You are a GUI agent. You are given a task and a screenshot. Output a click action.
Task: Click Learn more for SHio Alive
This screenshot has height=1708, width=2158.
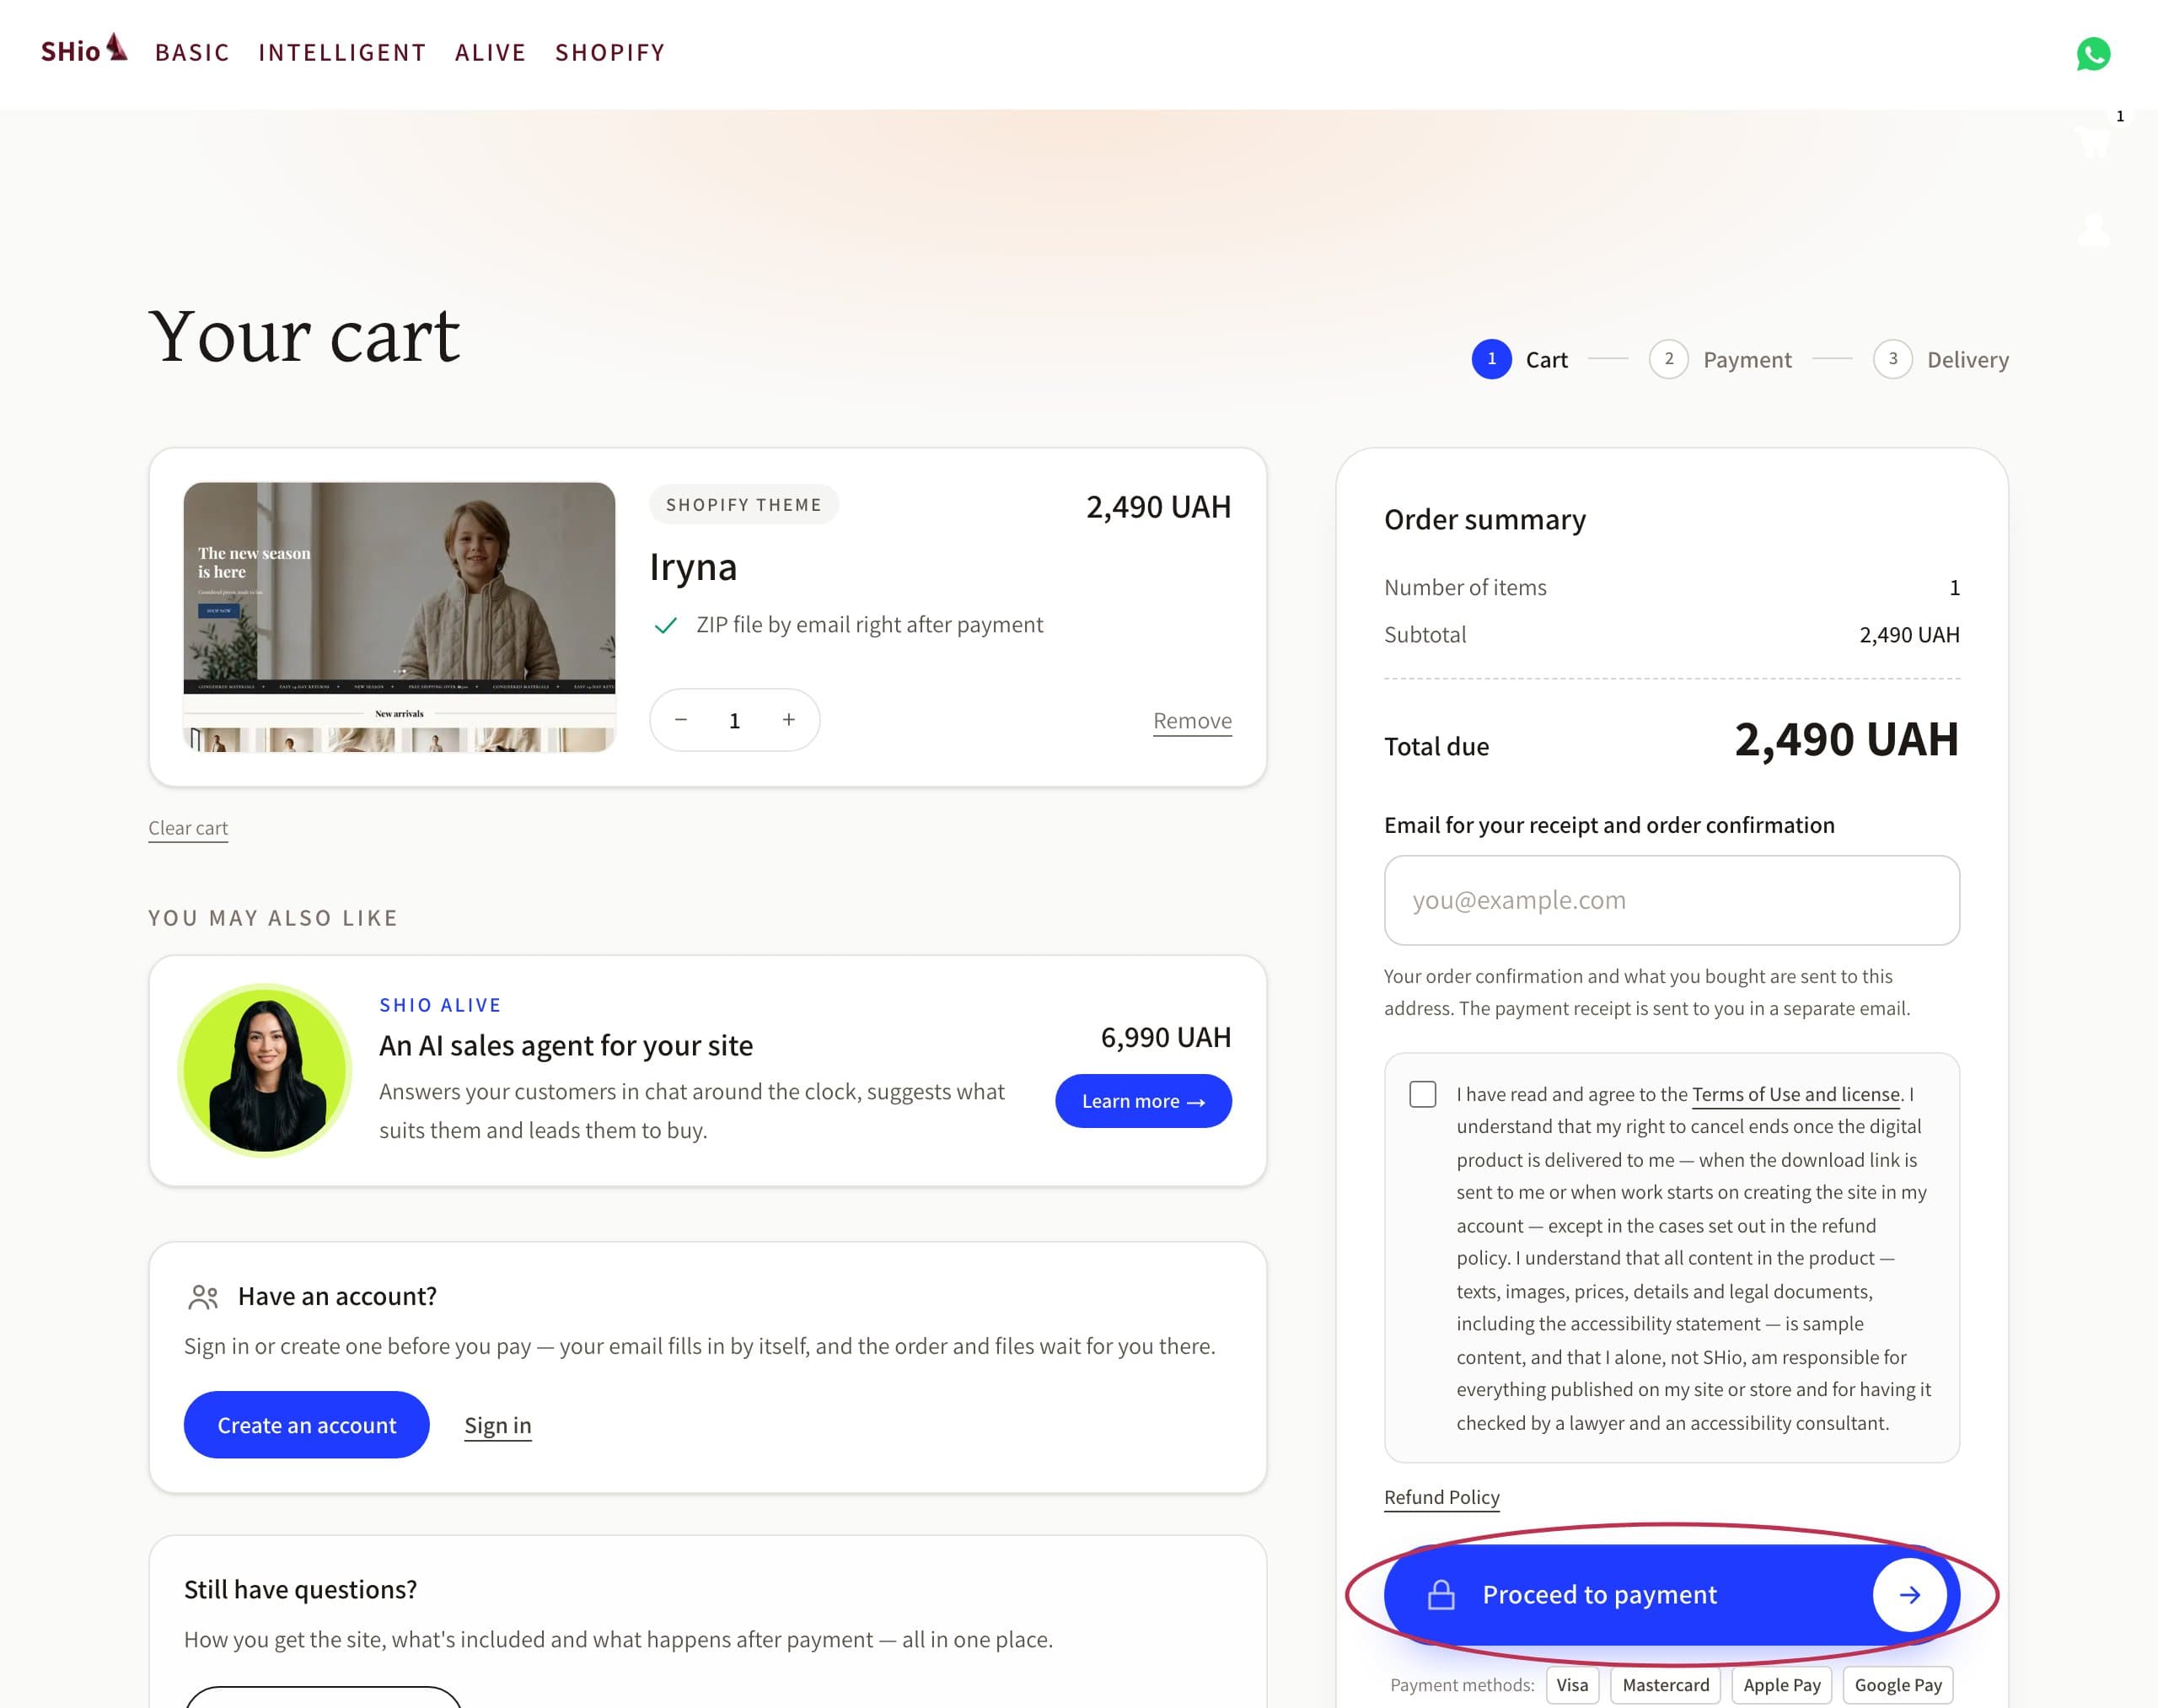coord(1143,1101)
